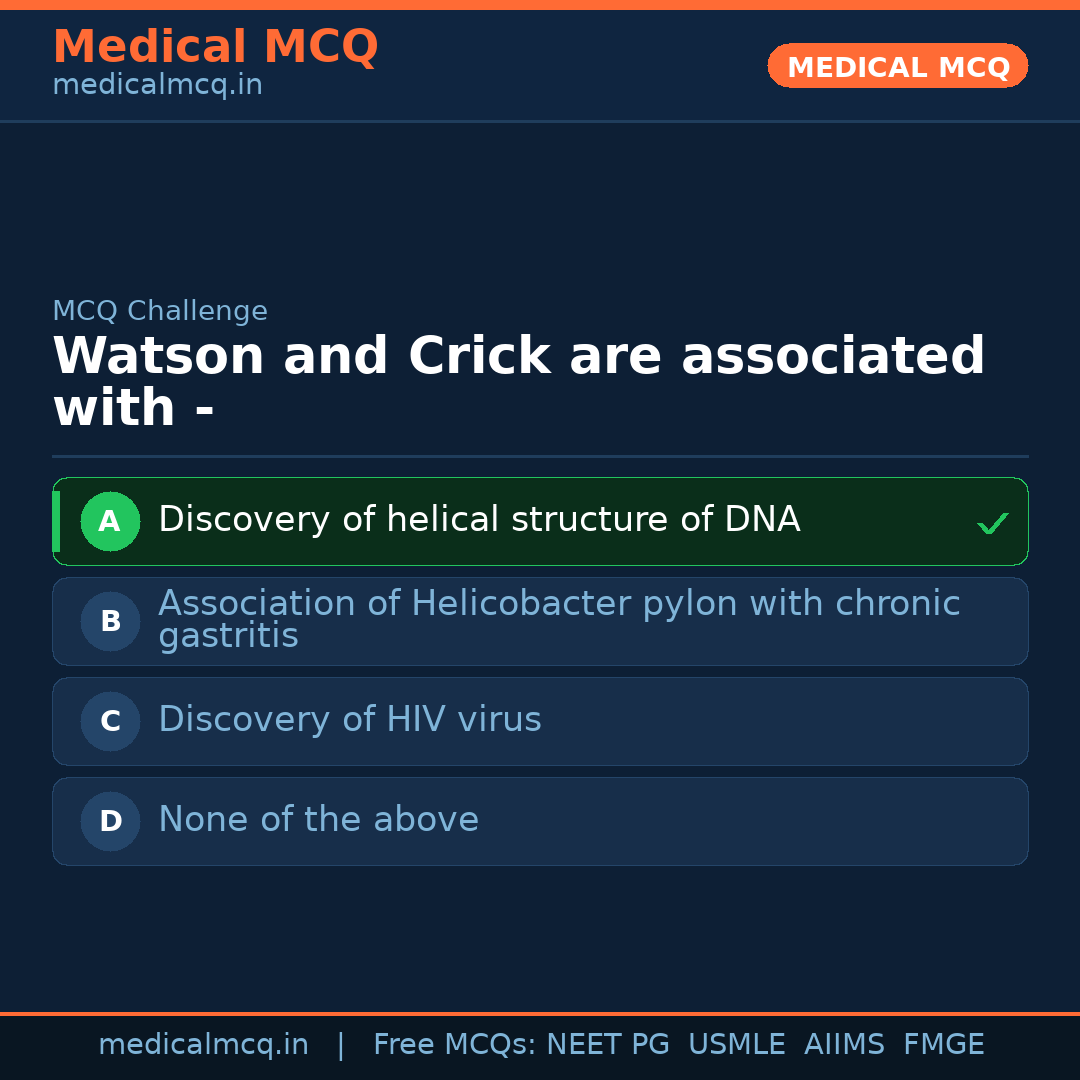This screenshot has height=1080, width=1080.
Task: Click the green accent bar on option A
Action: [x=56, y=521]
